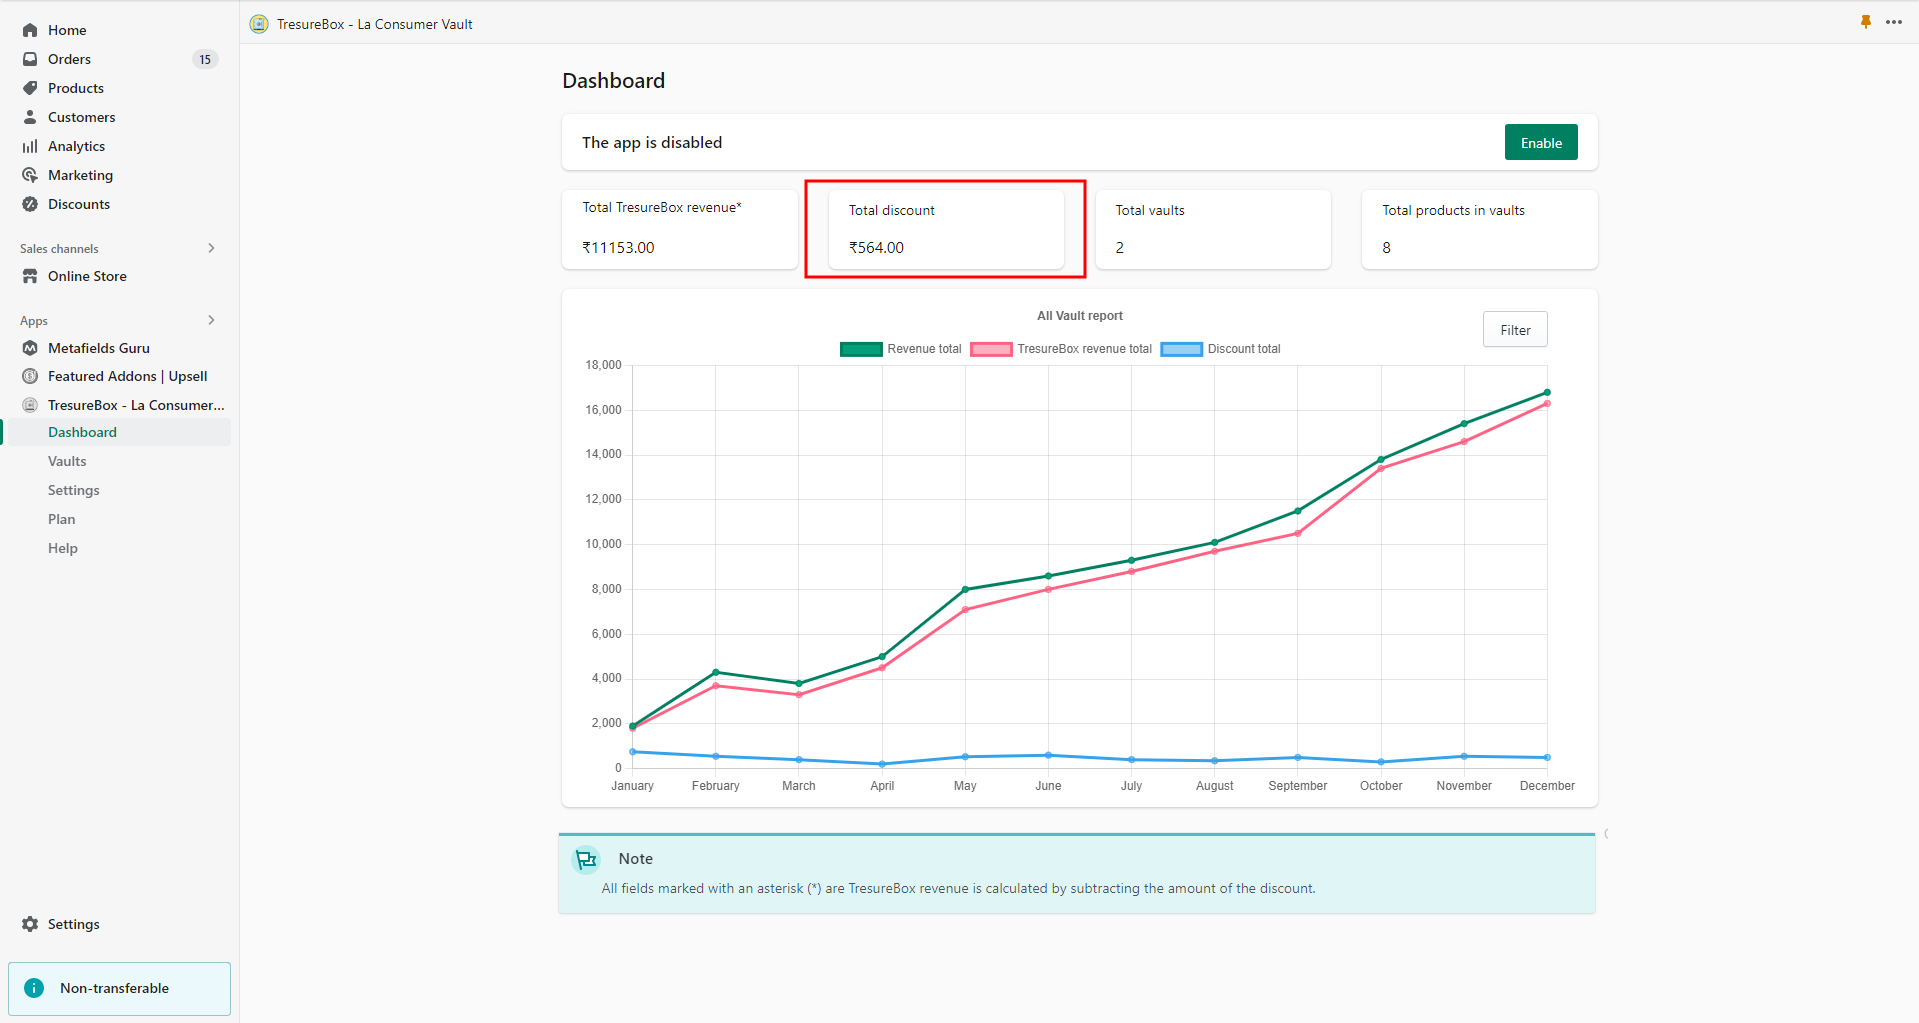Click the Non-transferable notice

pyautogui.click(x=119, y=989)
